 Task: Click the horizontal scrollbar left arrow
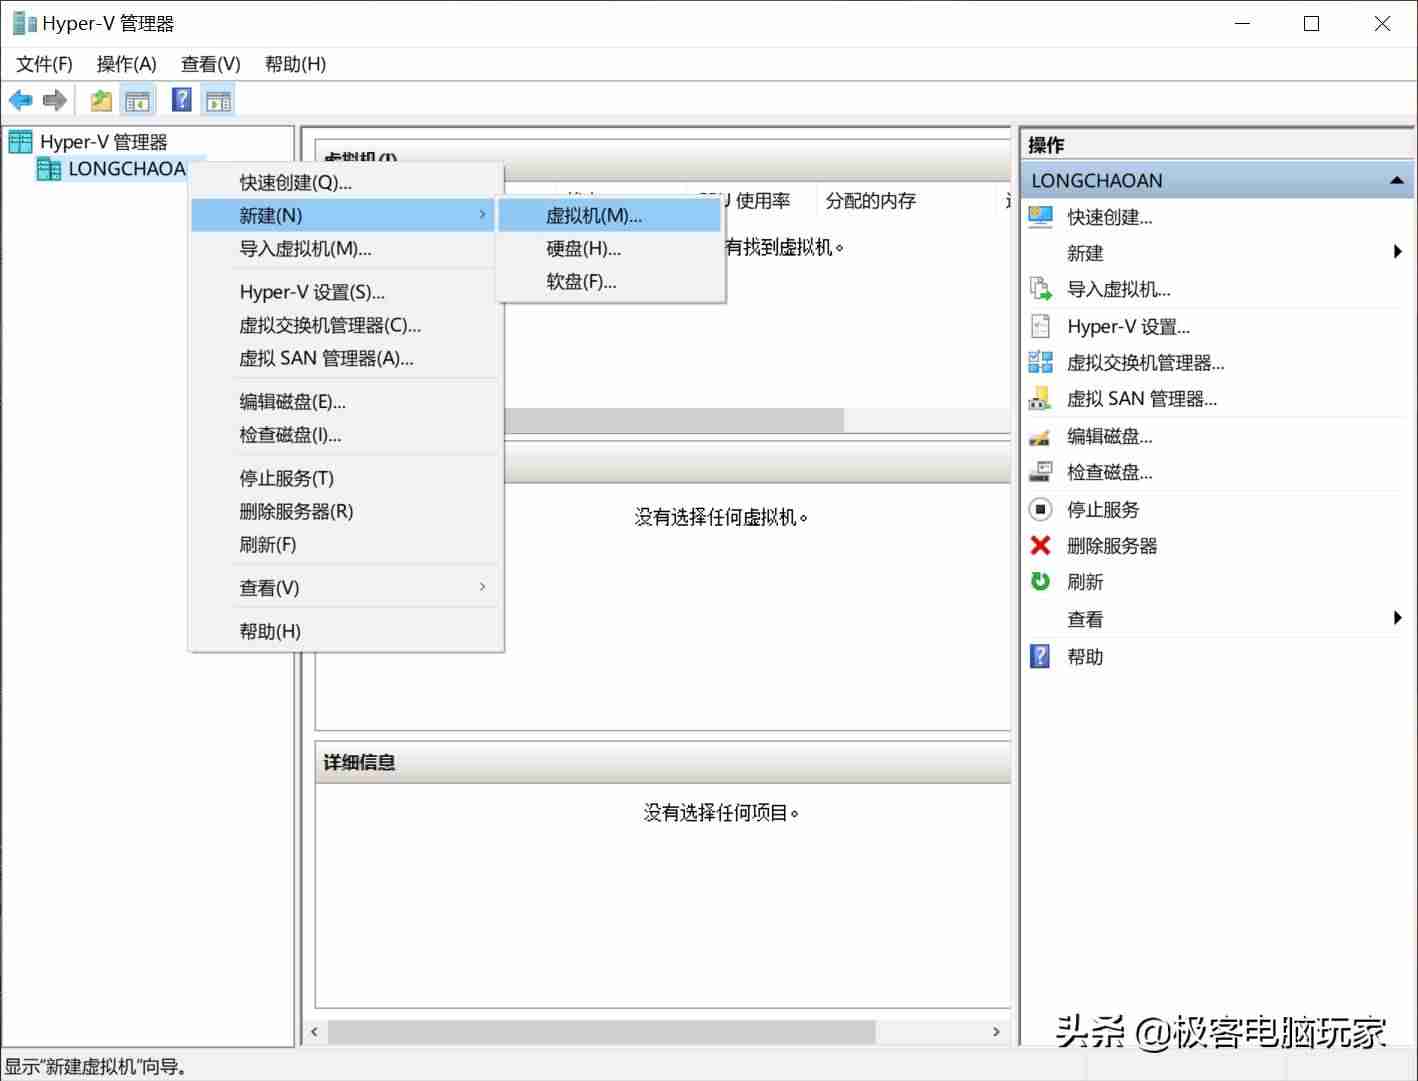coord(315,1031)
